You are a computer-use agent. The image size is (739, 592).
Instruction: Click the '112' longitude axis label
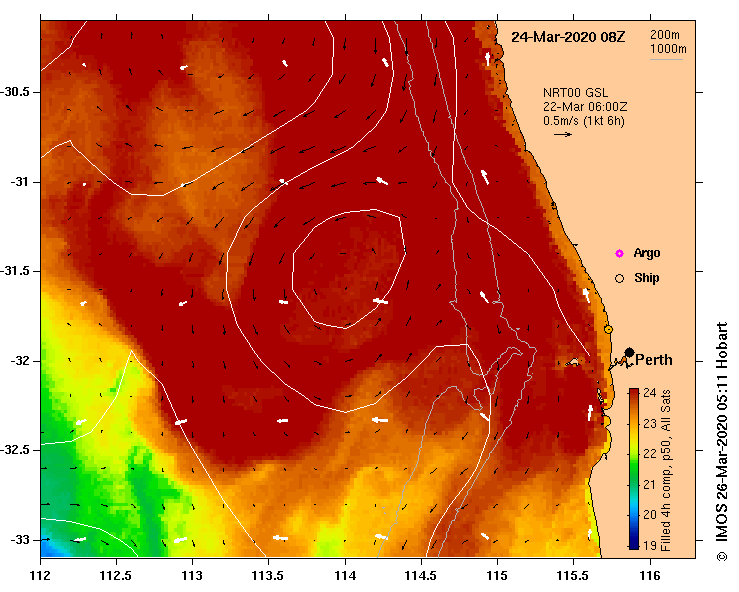[x=40, y=576]
